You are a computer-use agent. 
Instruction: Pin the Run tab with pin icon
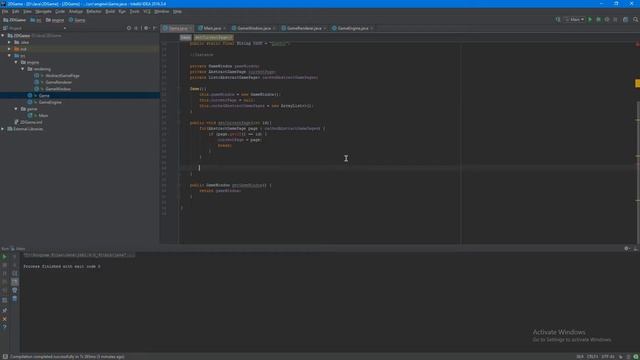(4, 311)
